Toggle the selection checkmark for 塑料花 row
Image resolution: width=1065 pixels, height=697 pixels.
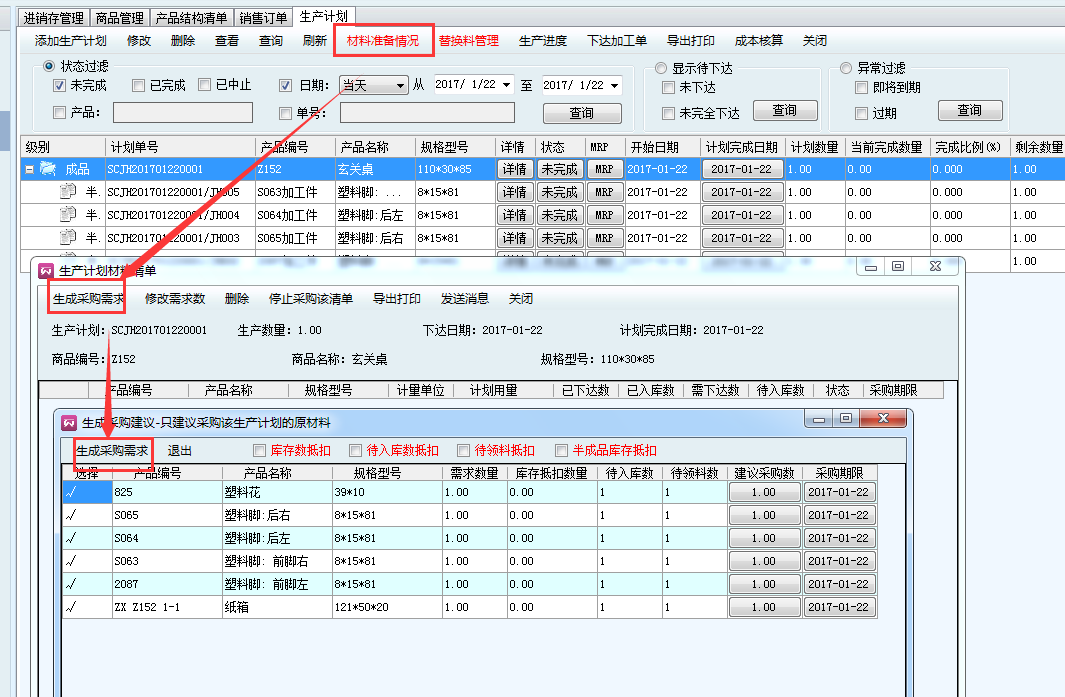point(70,492)
